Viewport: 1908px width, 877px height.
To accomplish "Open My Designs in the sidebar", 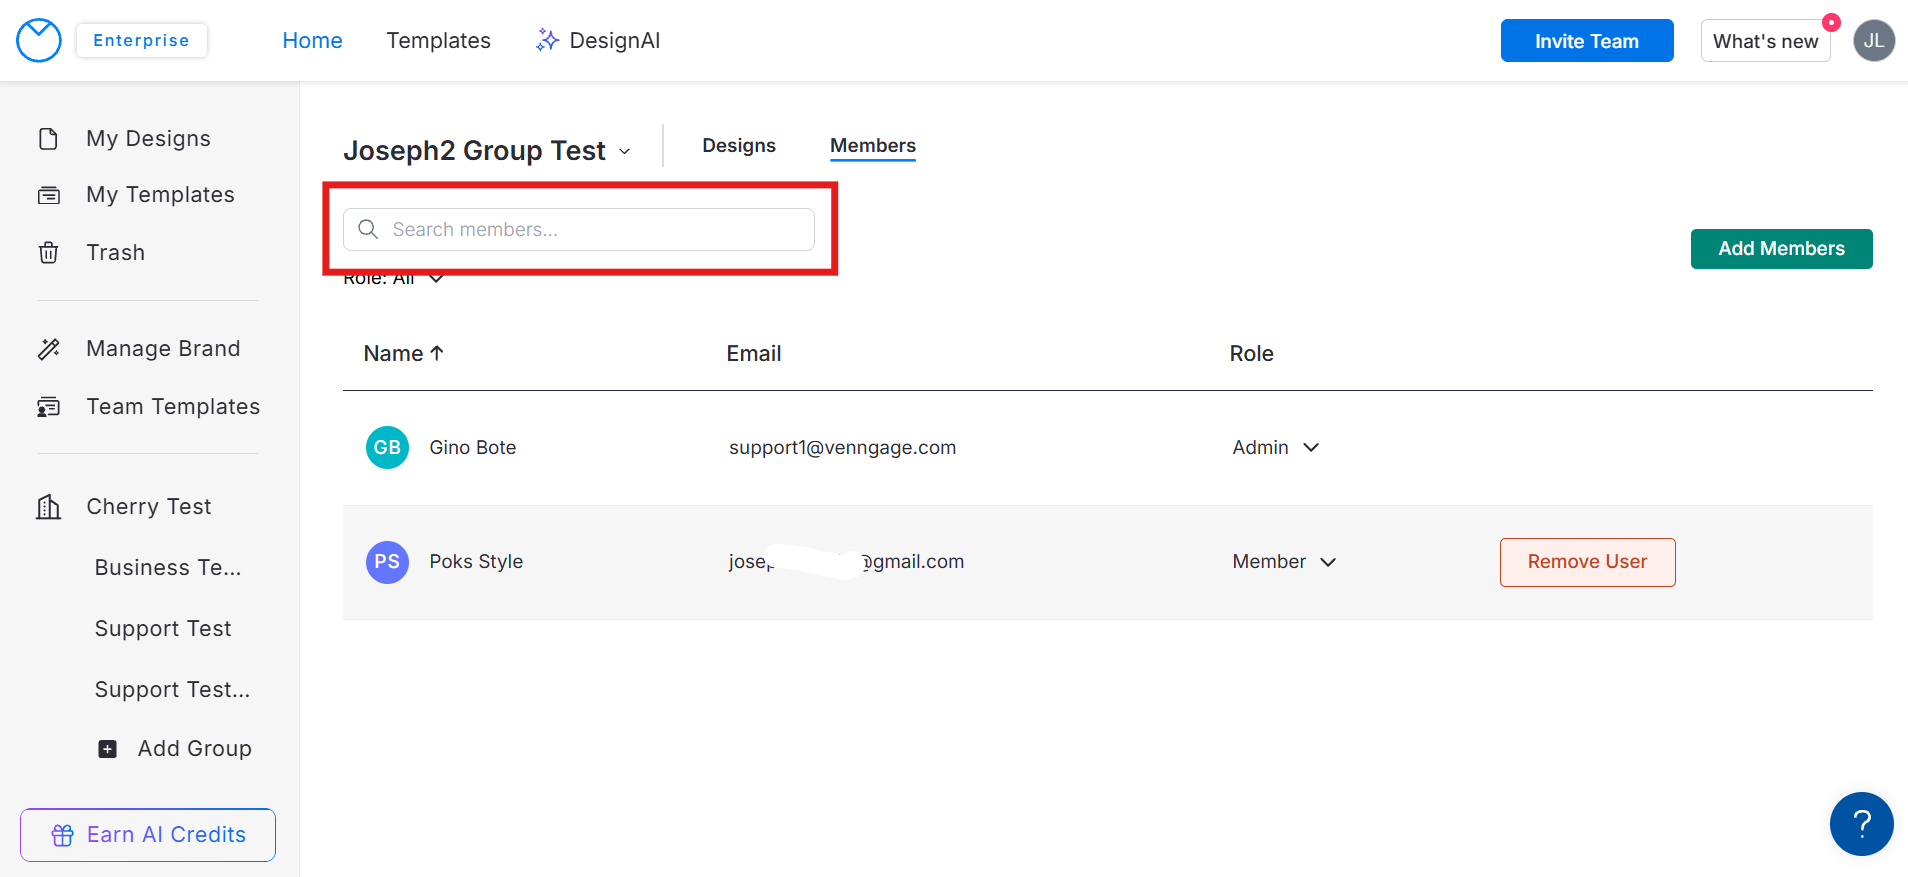I will (148, 138).
